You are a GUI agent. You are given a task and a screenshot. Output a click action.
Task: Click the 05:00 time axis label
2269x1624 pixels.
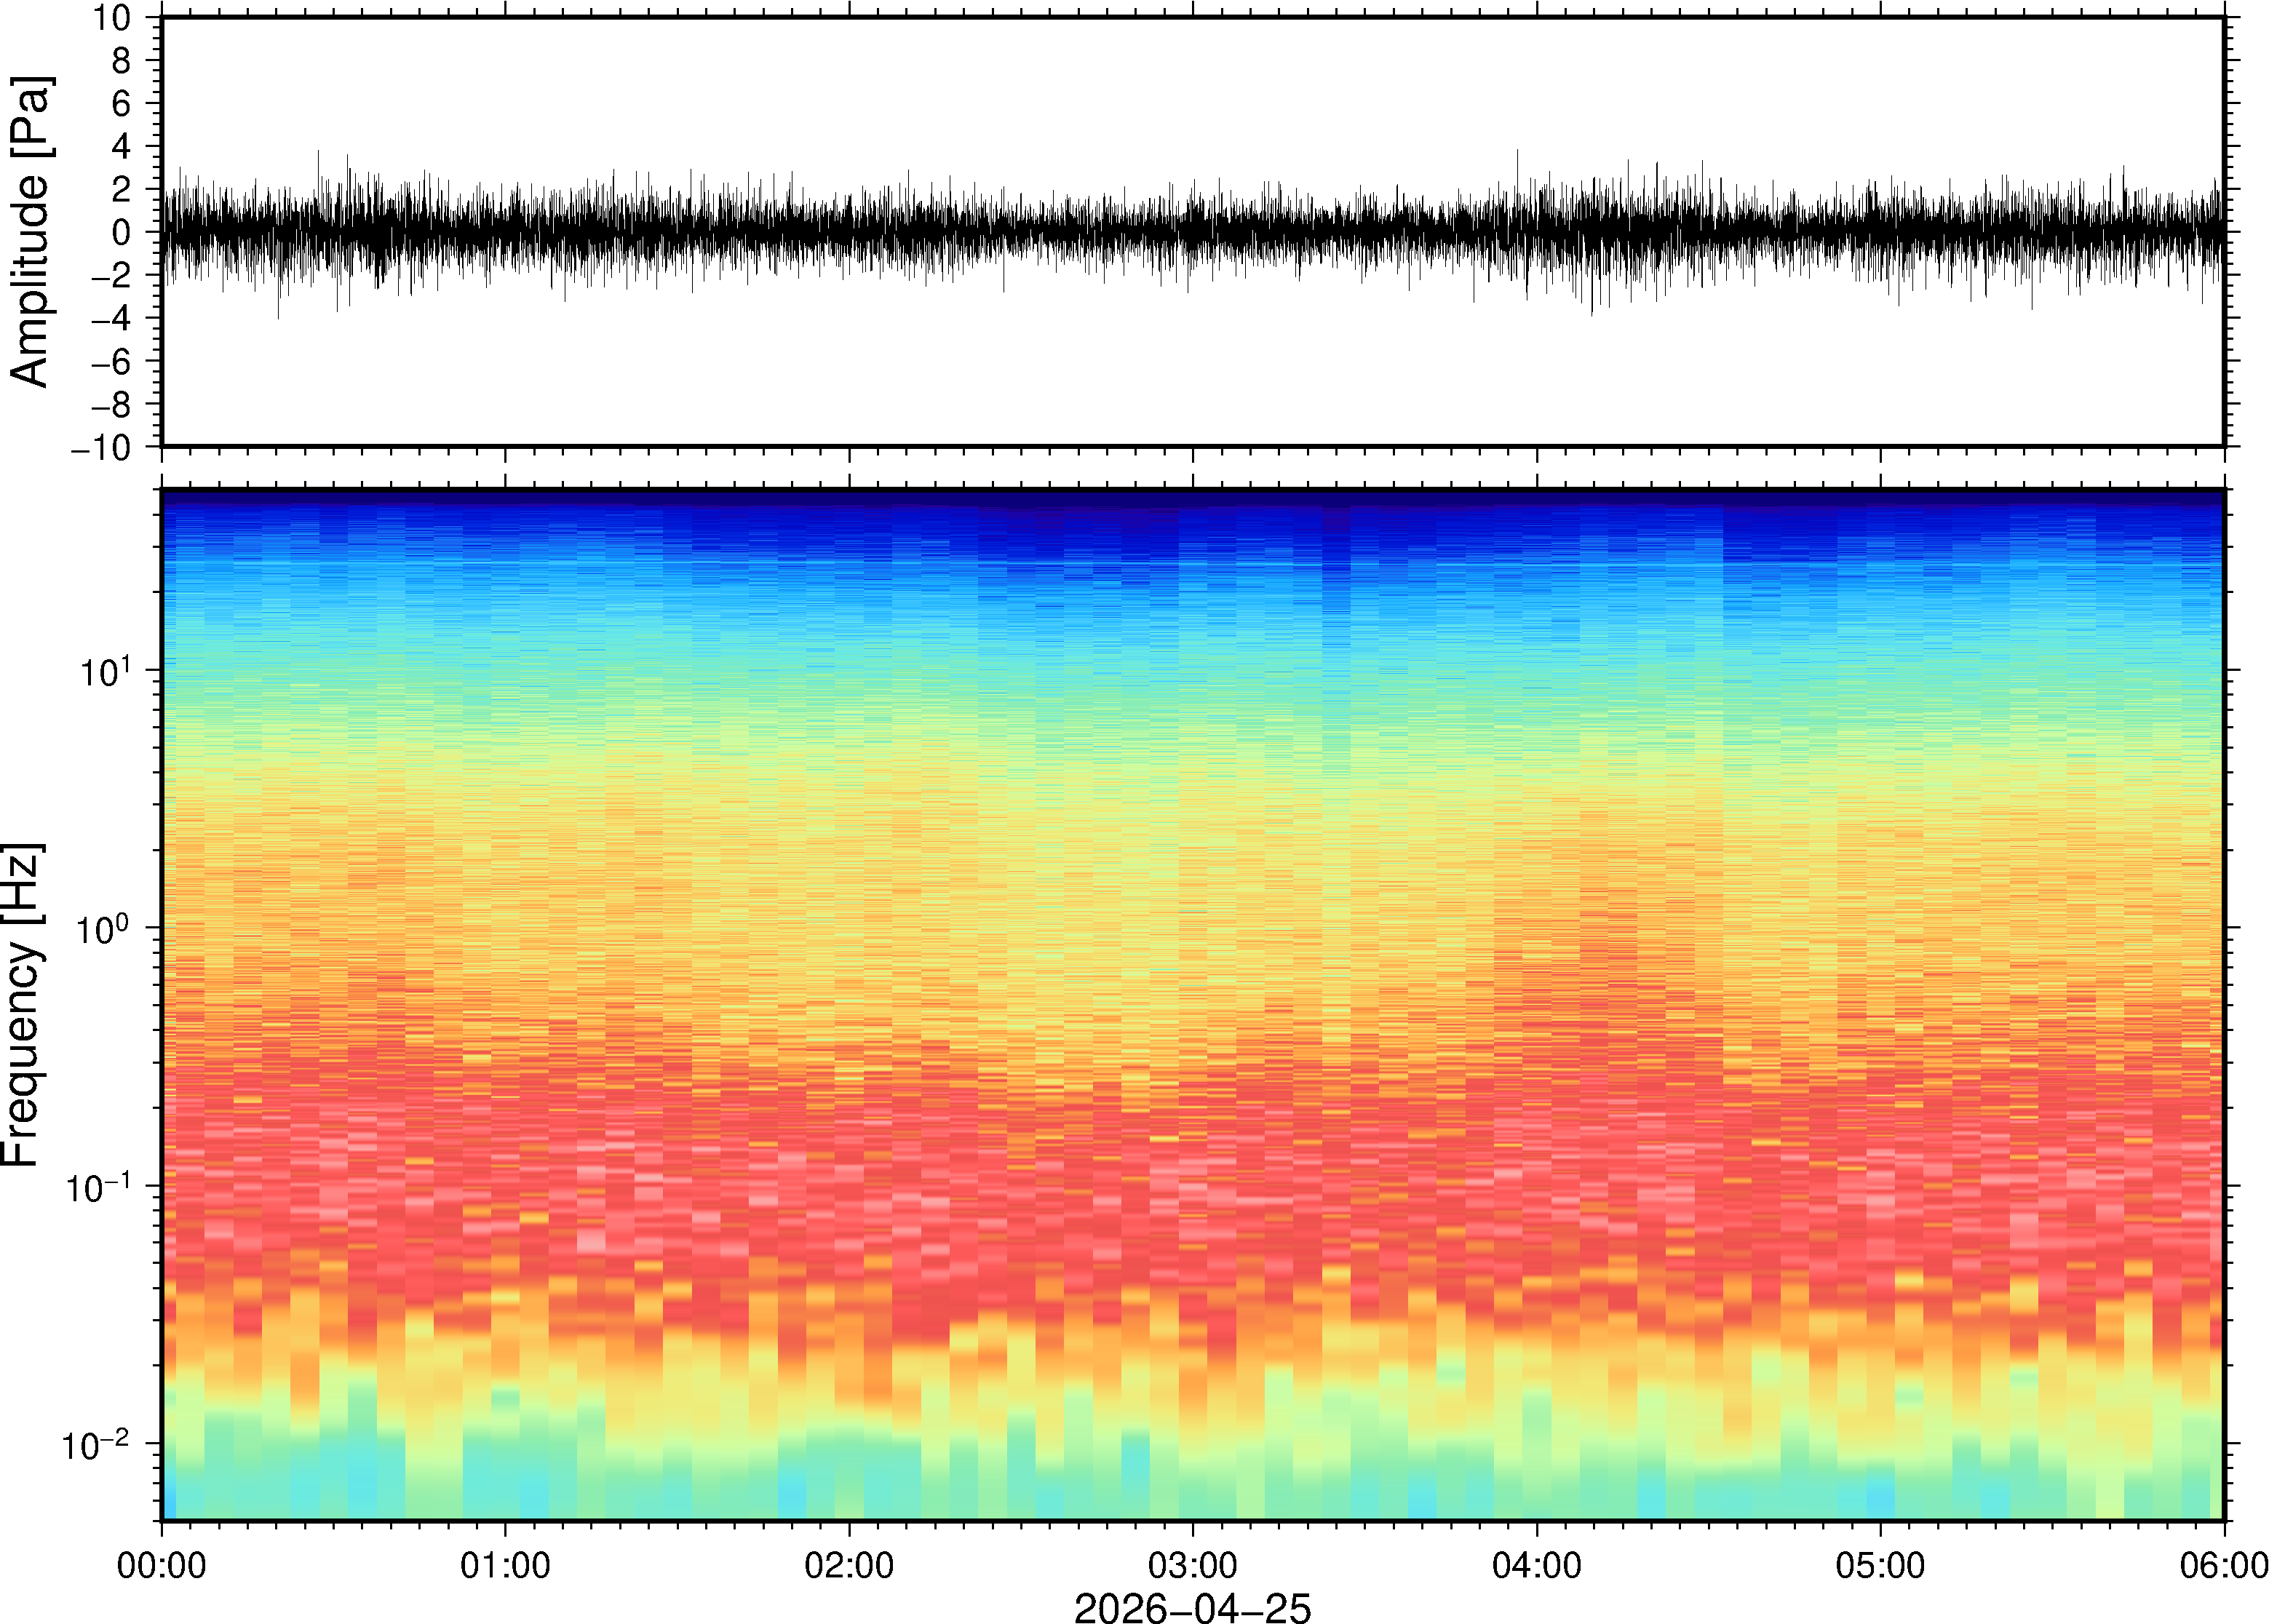[x=1880, y=1565]
